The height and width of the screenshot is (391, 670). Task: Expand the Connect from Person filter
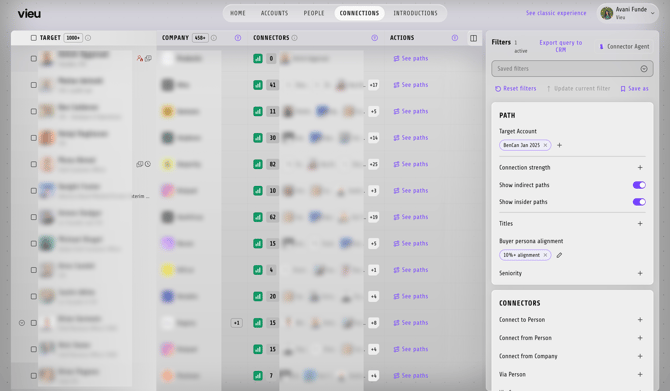pyautogui.click(x=640, y=338)
